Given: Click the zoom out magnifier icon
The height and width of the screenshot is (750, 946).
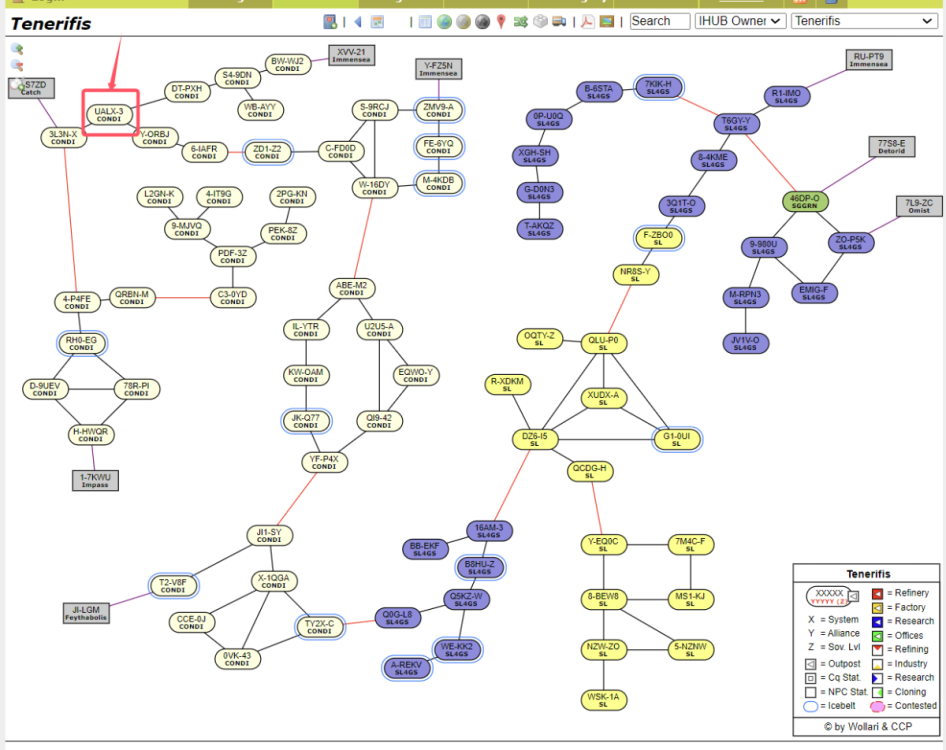Looking at the screenshot, I should pos(17,65).
